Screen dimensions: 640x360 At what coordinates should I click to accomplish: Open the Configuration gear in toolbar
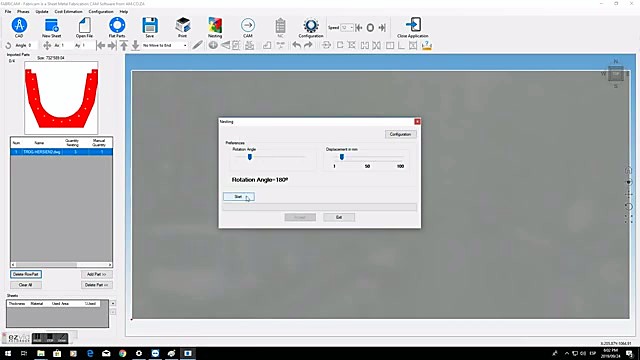point(311,26)
